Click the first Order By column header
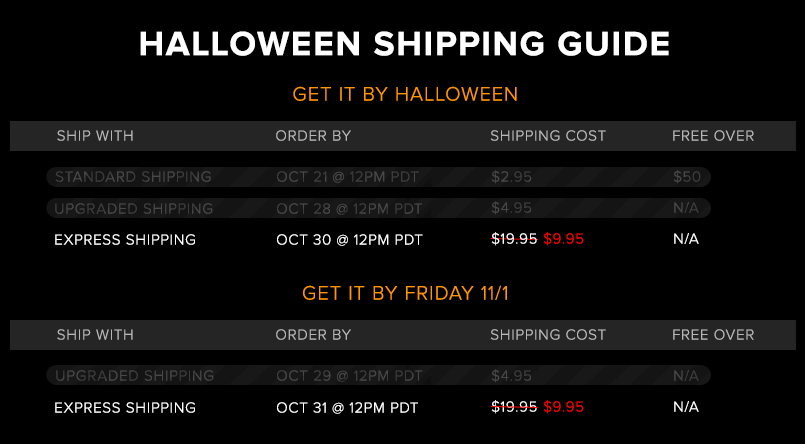 (313, 136)
